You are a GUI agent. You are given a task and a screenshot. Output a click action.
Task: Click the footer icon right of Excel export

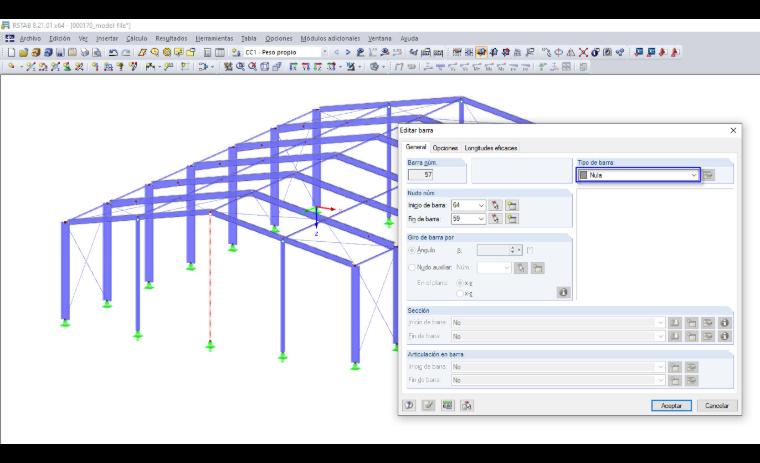point(467,405)
